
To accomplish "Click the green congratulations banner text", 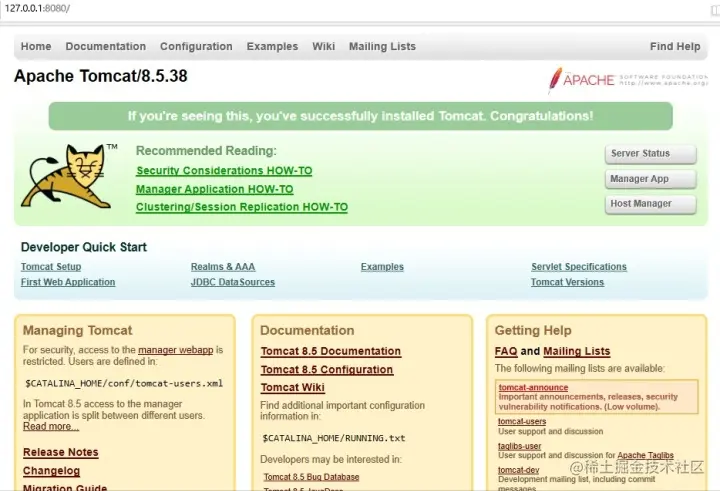I will (x=360, y=116).
